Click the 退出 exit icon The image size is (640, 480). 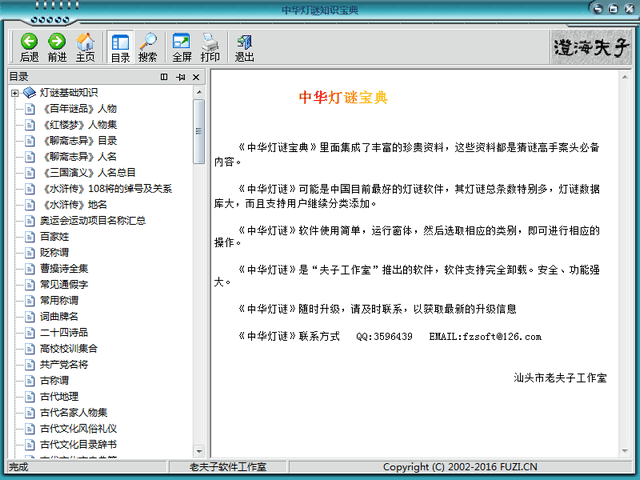(x=244, y=47)
